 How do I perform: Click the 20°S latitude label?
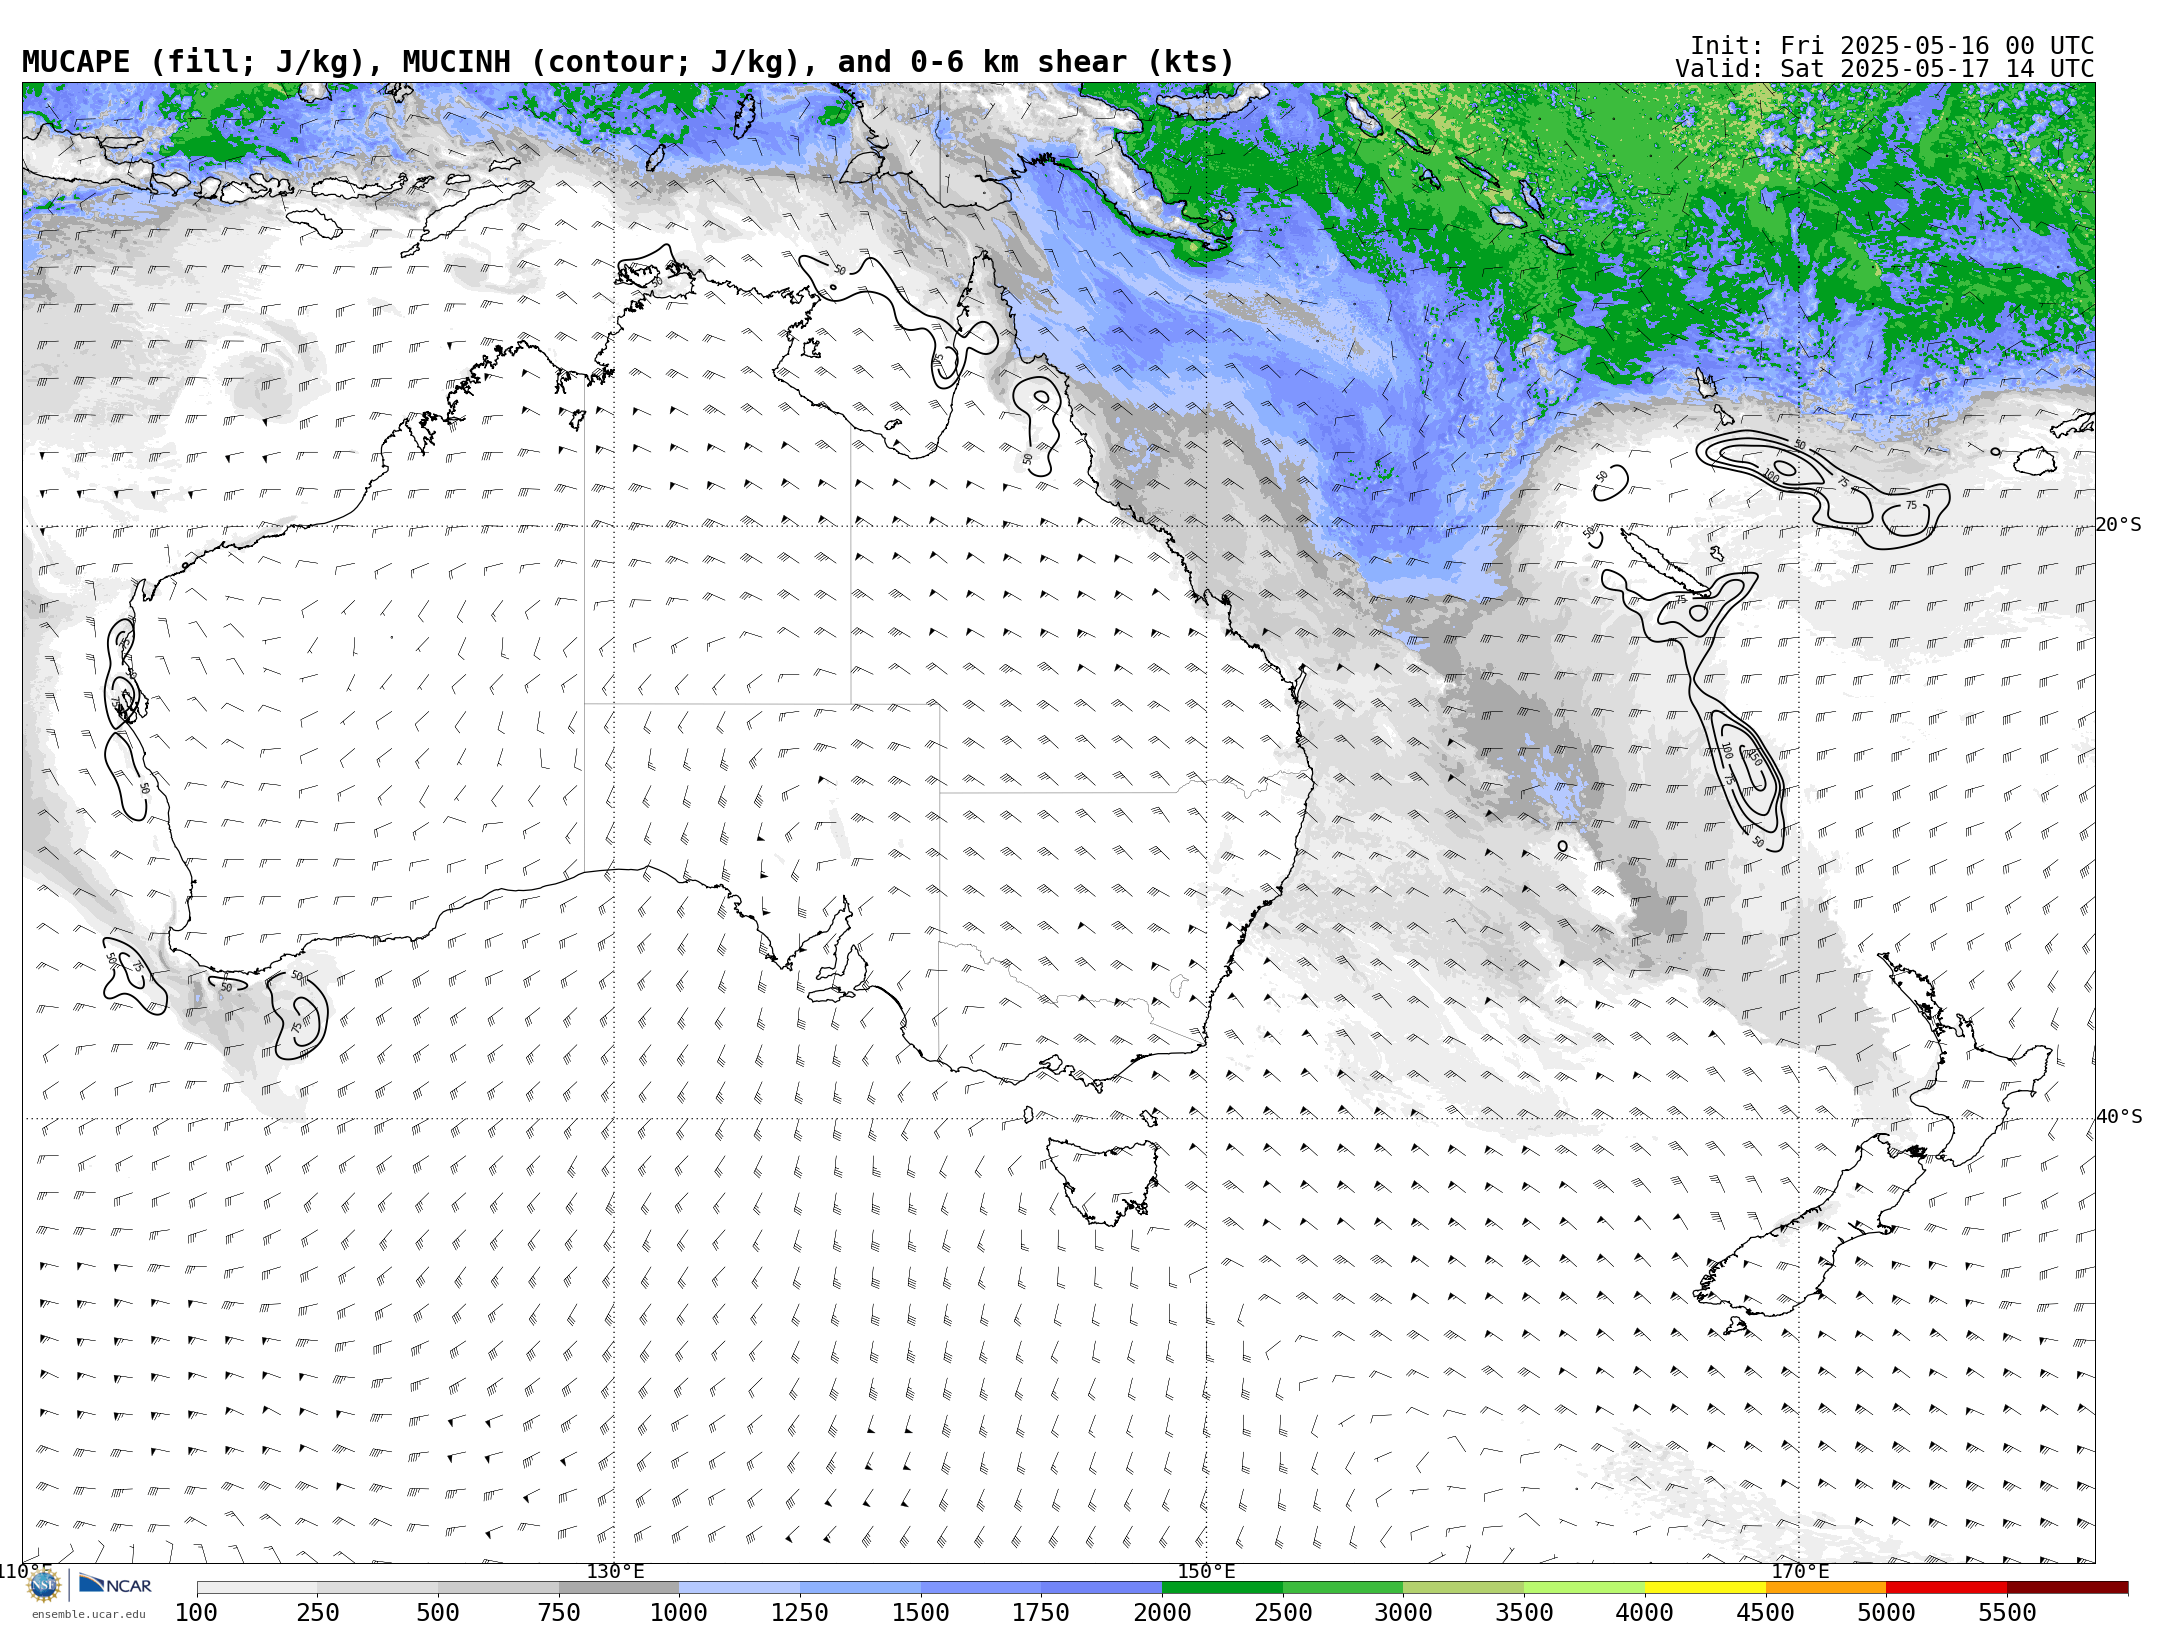tap(2118, 525)
